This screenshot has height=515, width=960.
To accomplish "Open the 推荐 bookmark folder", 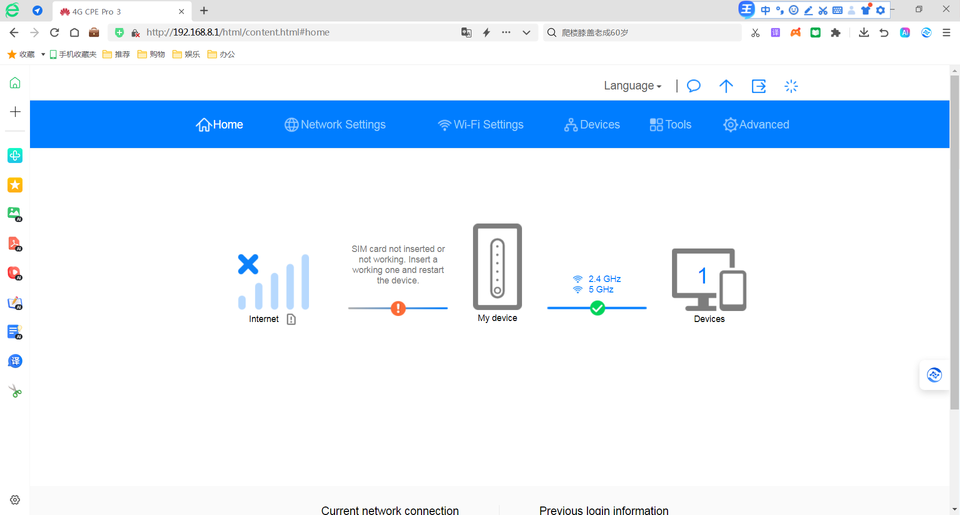I will point(116,55).
